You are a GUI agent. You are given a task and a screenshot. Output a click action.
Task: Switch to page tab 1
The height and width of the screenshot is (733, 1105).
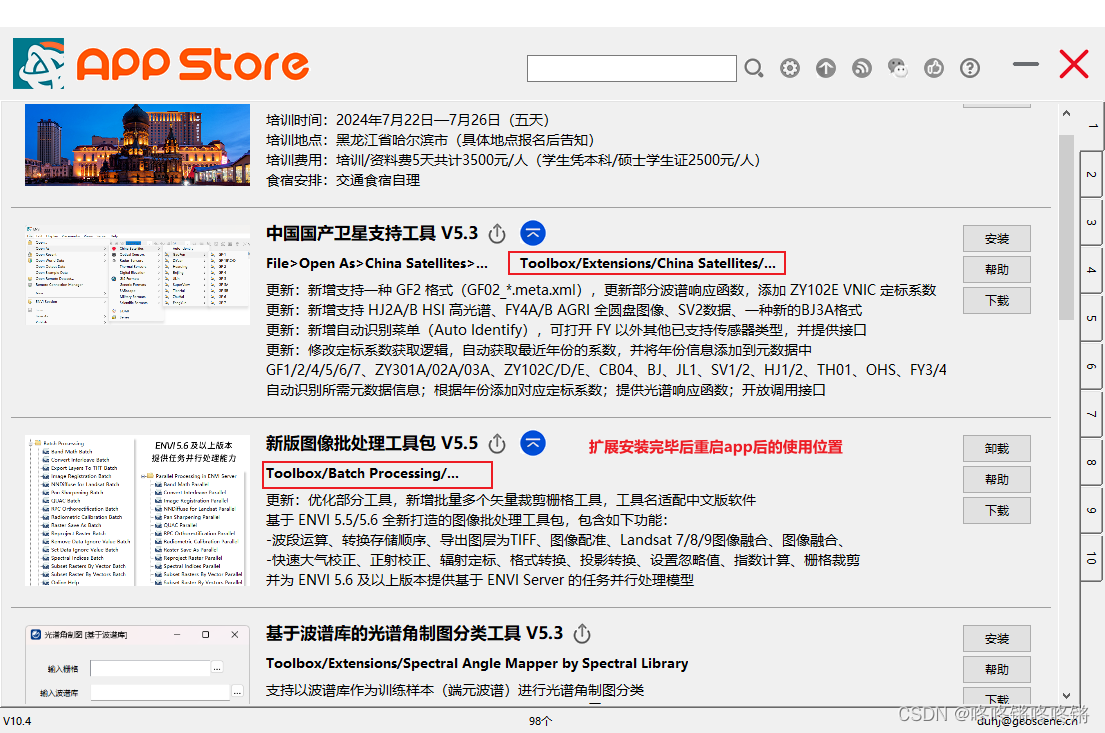tap(1092, 125)
